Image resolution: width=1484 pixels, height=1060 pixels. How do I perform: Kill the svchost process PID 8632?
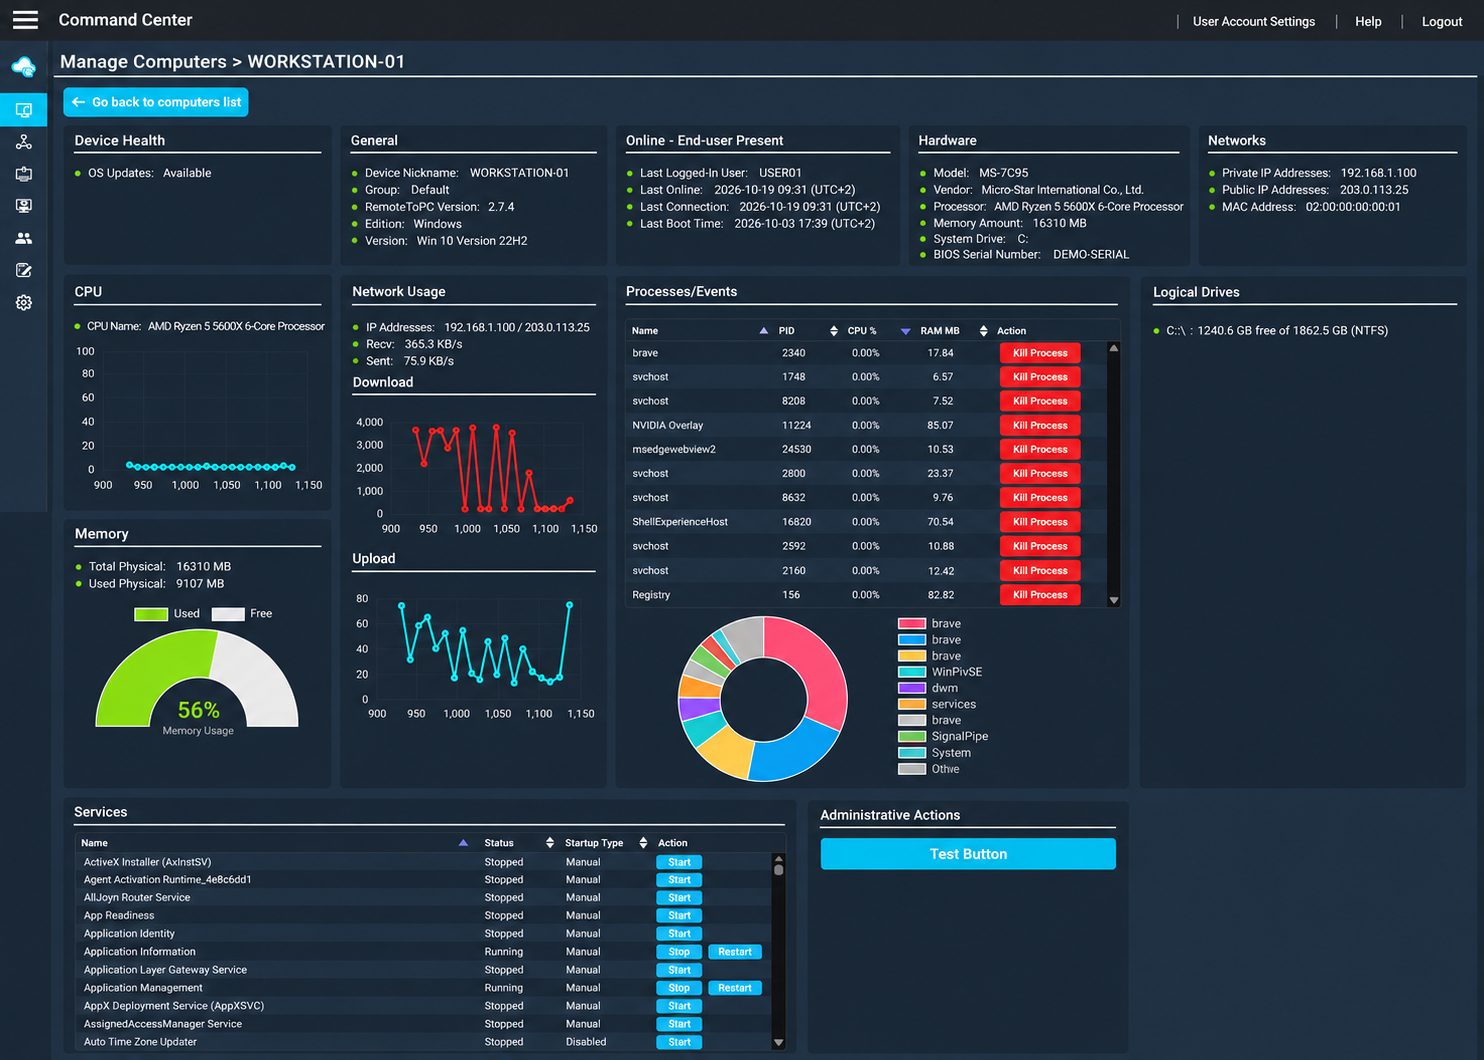coord(1040,498)
